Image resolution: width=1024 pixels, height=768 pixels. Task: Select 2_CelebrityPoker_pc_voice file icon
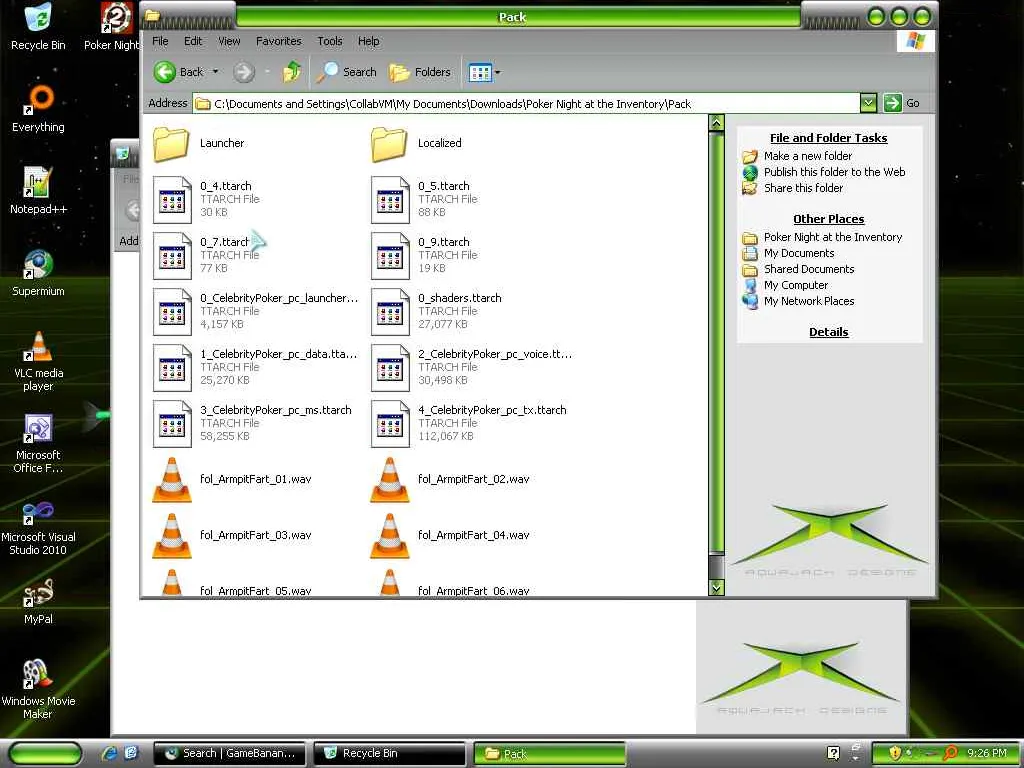coord(390,368)
